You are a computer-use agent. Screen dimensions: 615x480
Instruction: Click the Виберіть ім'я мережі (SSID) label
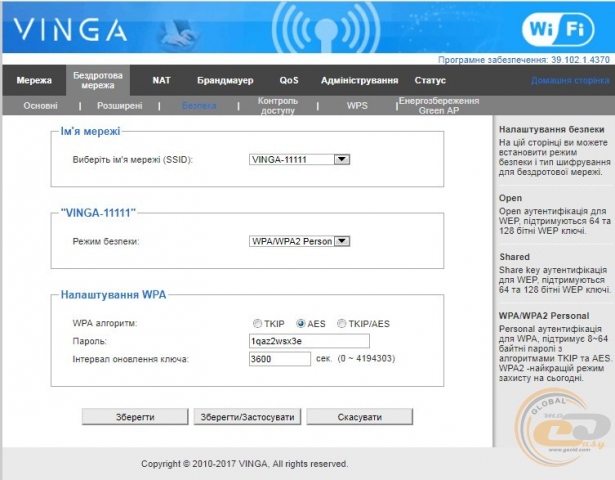(133, 160)
